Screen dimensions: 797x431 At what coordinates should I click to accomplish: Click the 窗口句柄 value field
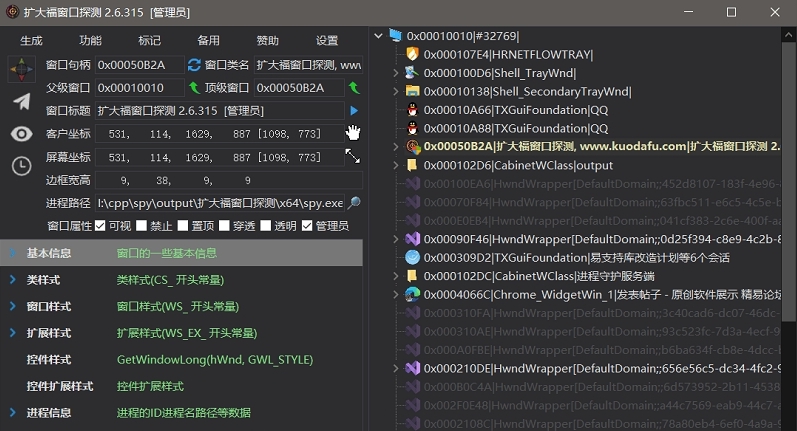pyautogui.click(x=140, y=65)
